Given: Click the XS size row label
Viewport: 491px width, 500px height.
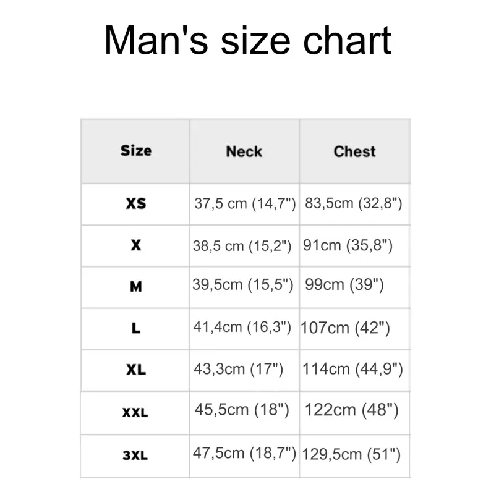Looking at the screenshot, I should click(x=136, y=203).
